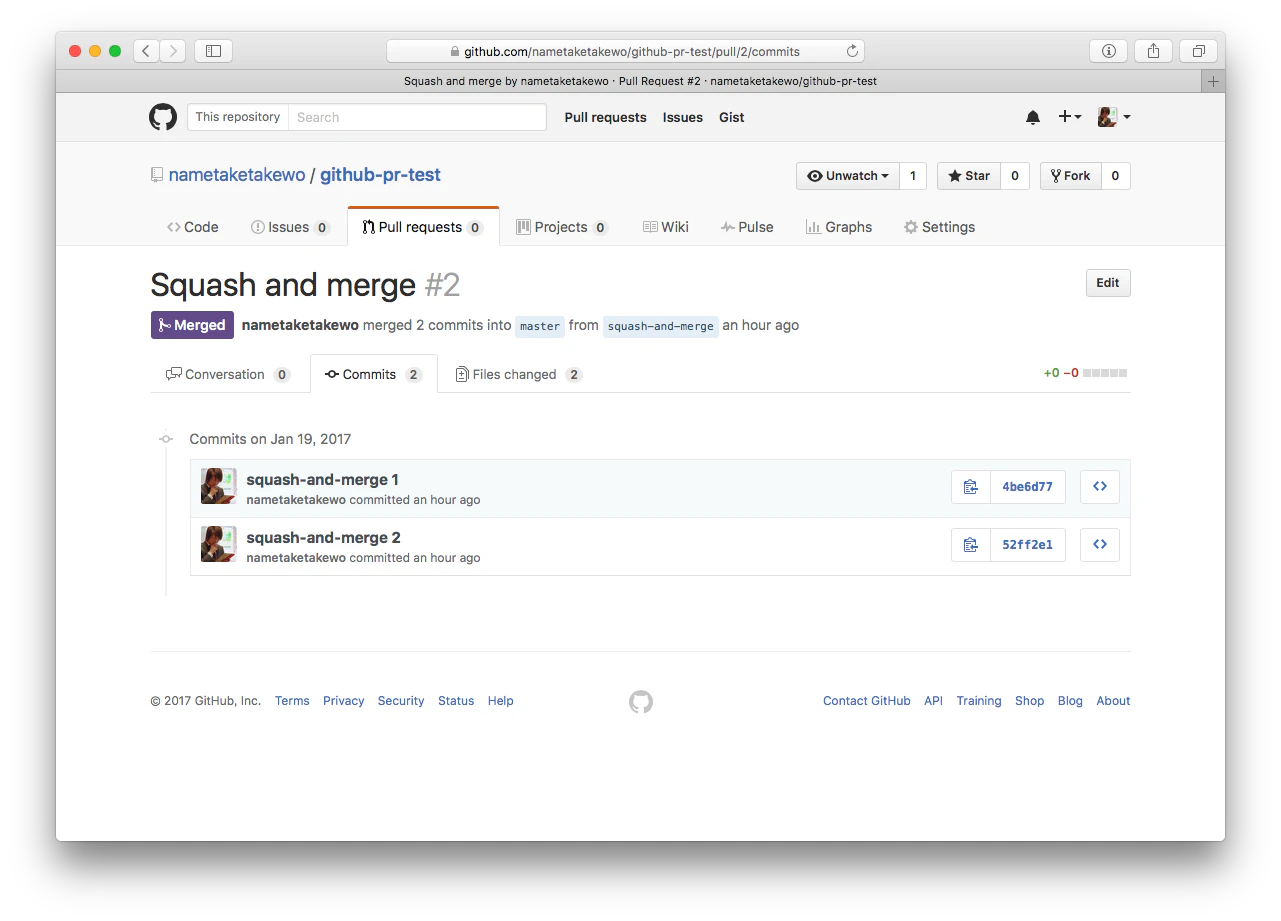Open Gist in top navigation
The image size is (1281, 921).
click(731, 117)
